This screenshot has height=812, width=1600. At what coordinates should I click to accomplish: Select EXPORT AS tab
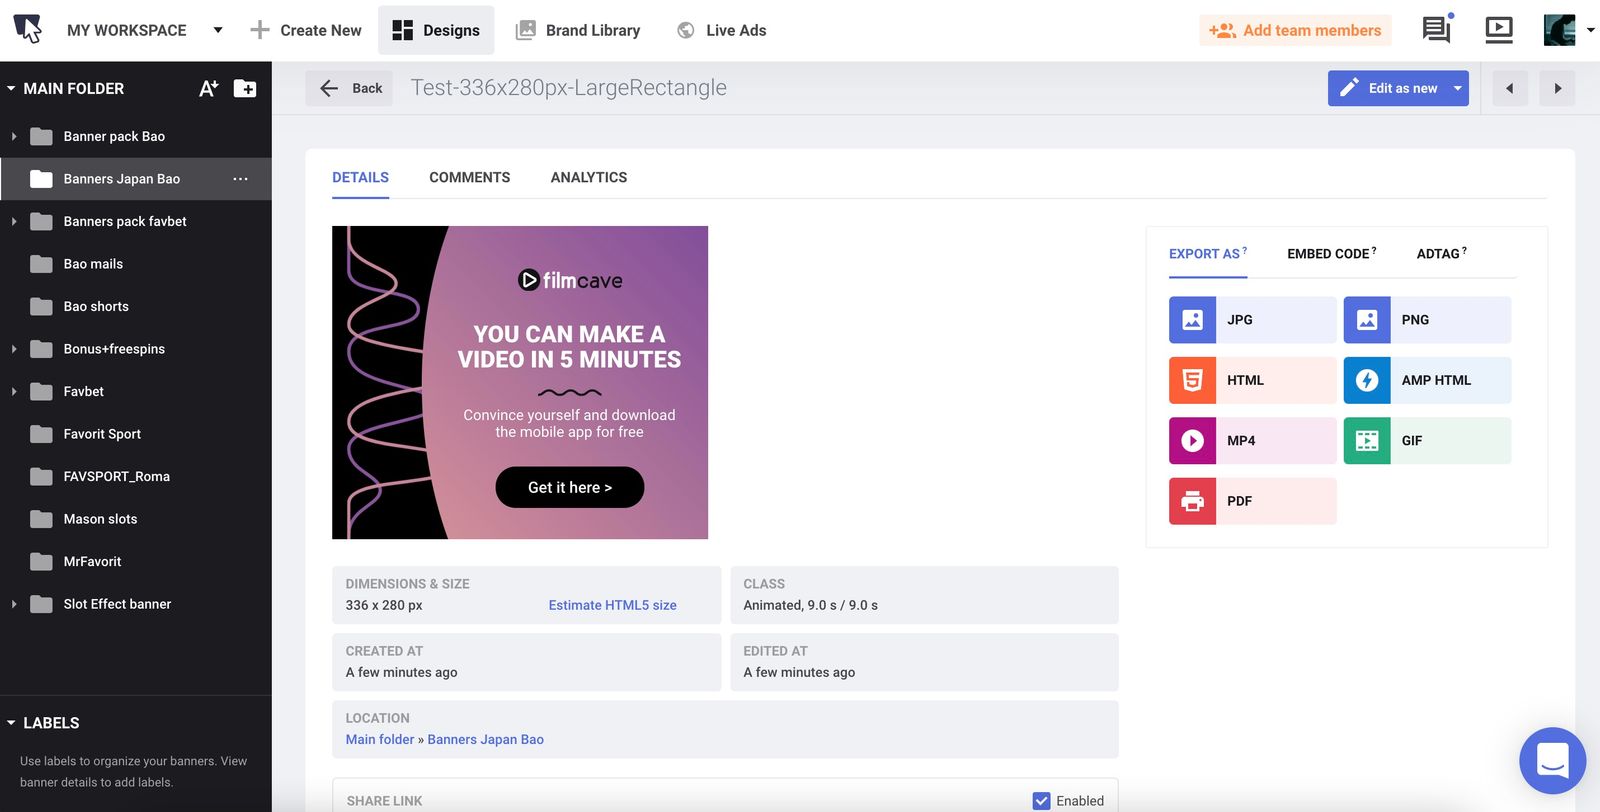[x=1207, y=254]
